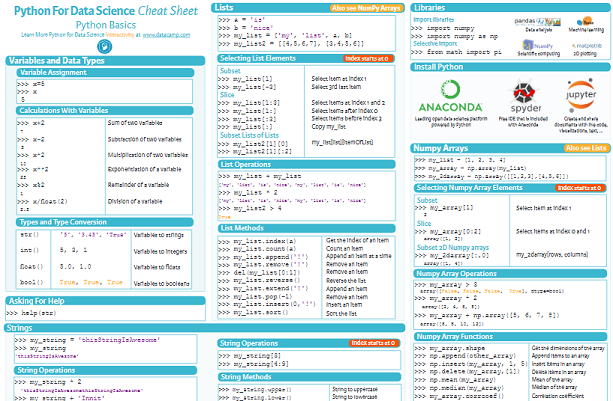This screenshot has height=401, width=613.
Task: Click the 'import numpy as np' code line
Action: click(454, 36)
